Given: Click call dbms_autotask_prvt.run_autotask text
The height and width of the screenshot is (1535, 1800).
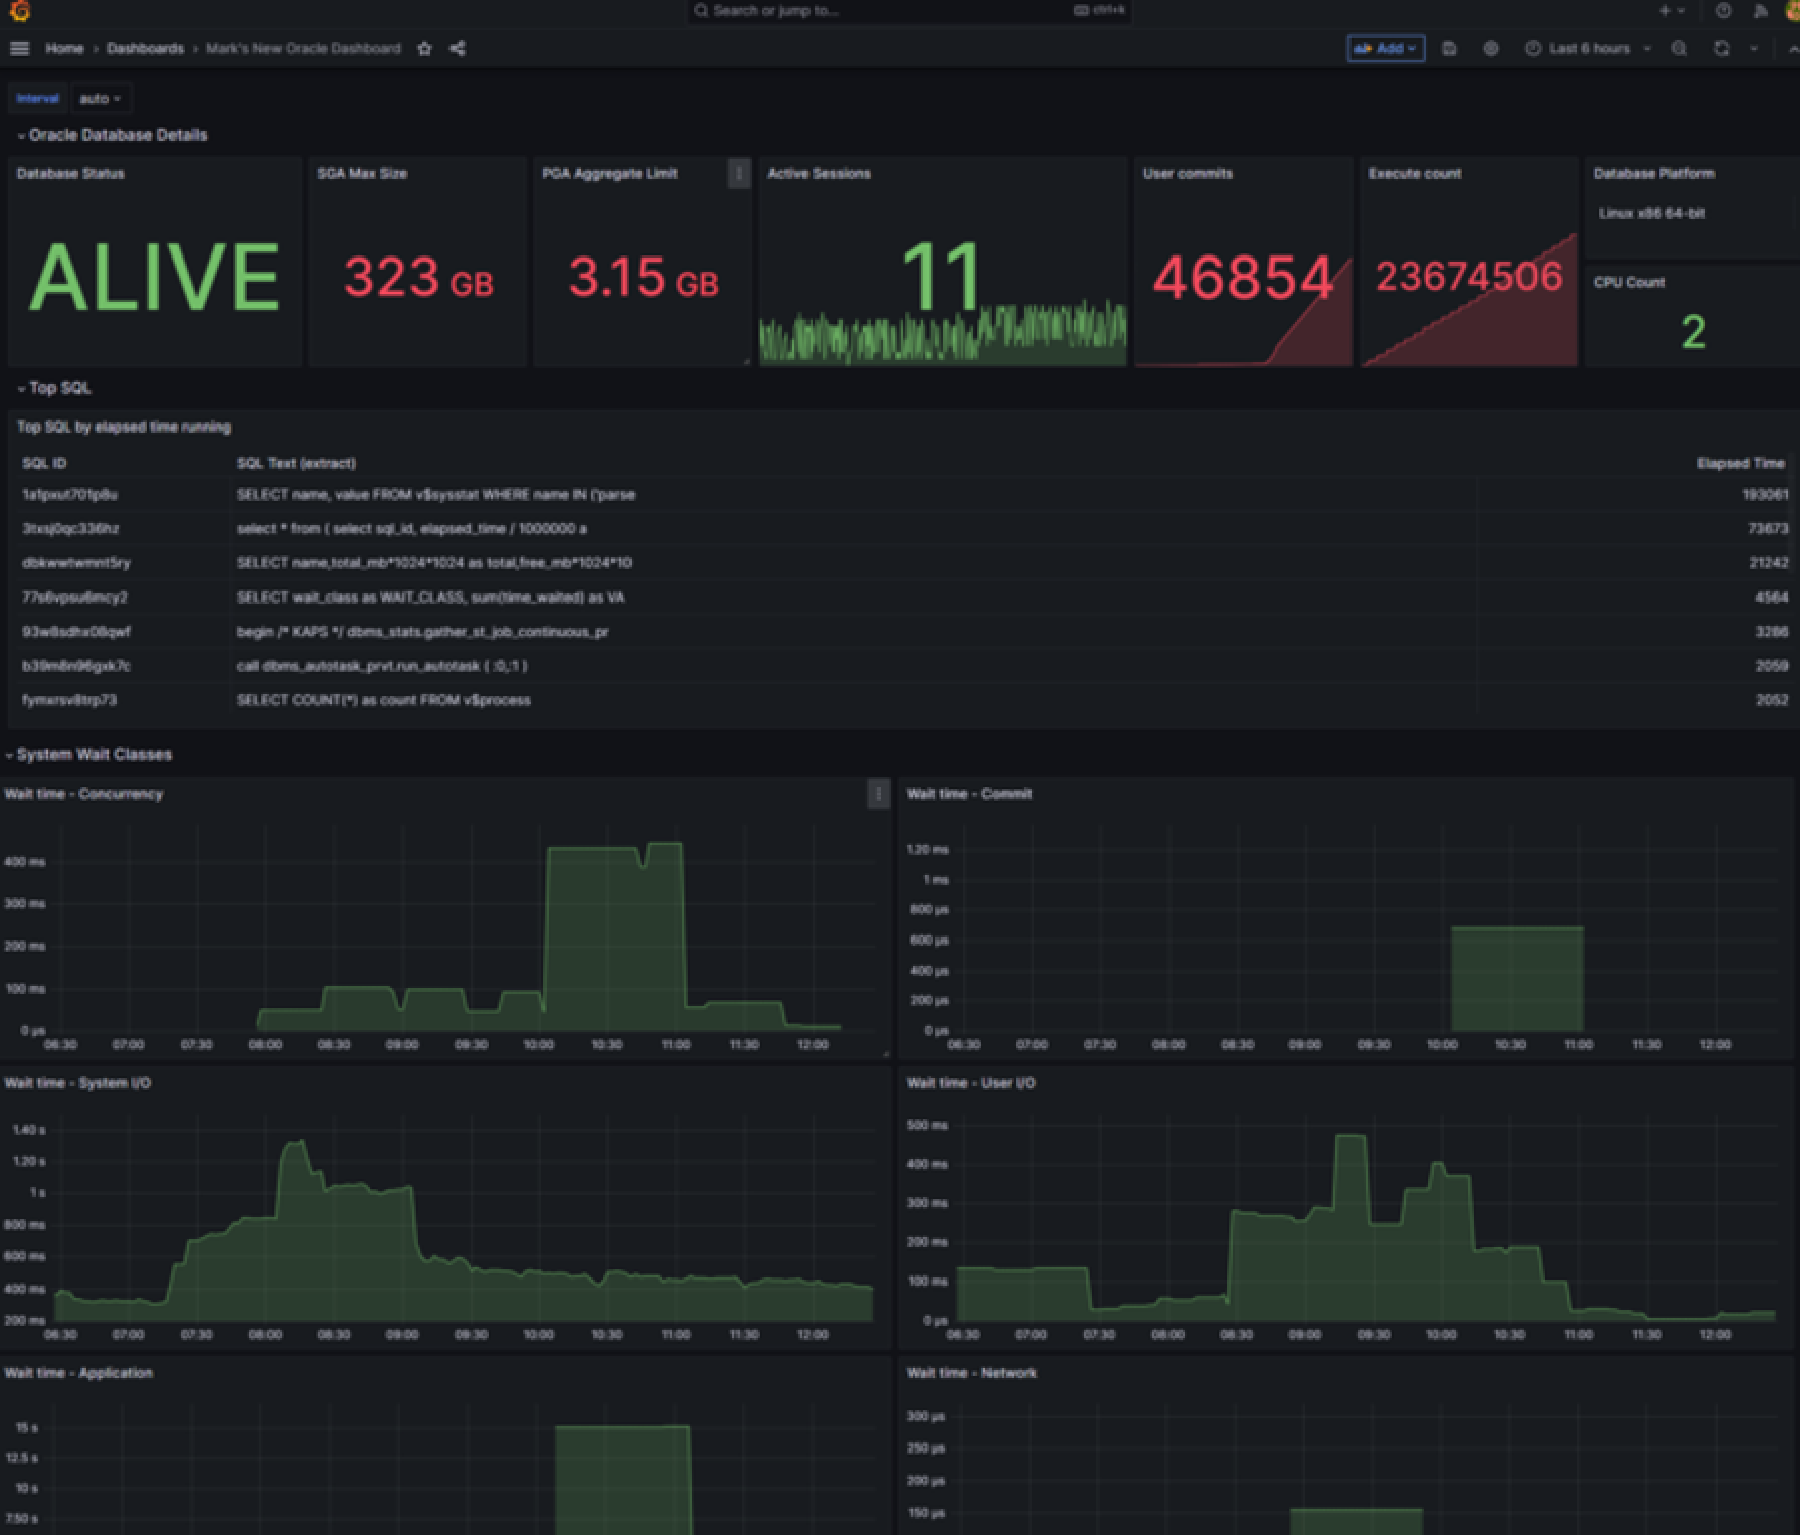Looking at the screenshot, I should click(381, 666).
